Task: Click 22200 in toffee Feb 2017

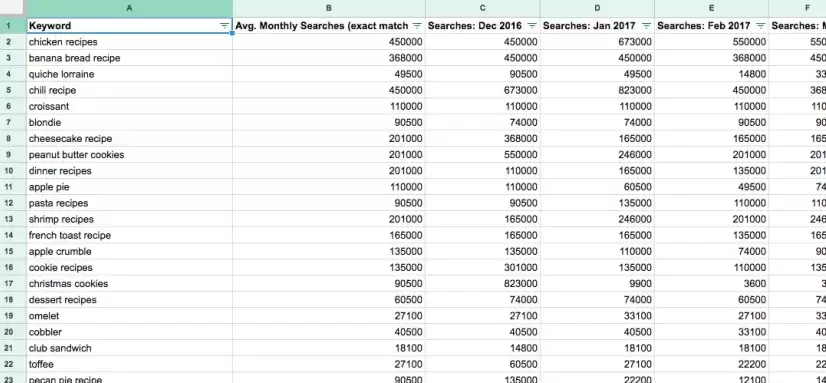Action: [712, 364]
